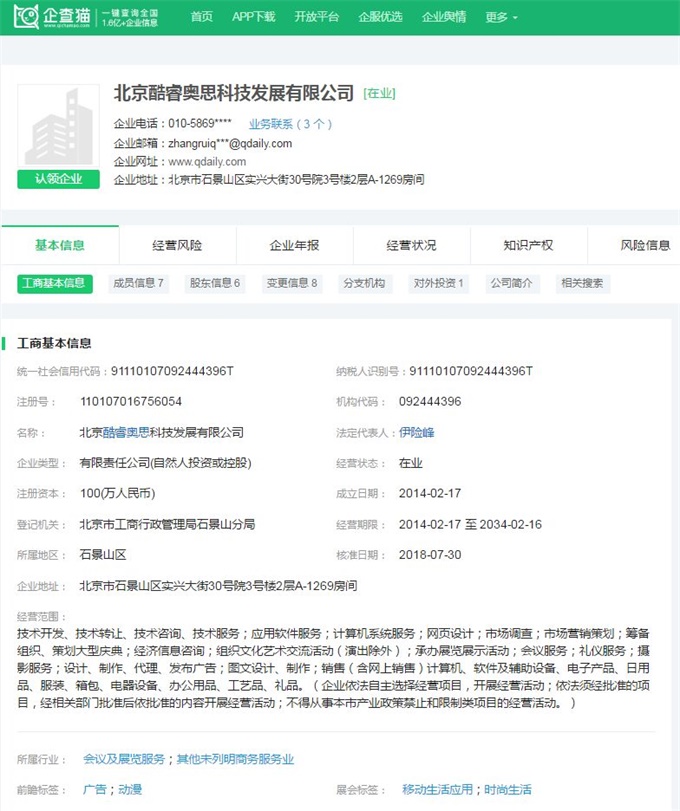Switch to the 企业年报 tab
The height and width of the screenshot is (811, 680).
point(294,245)
